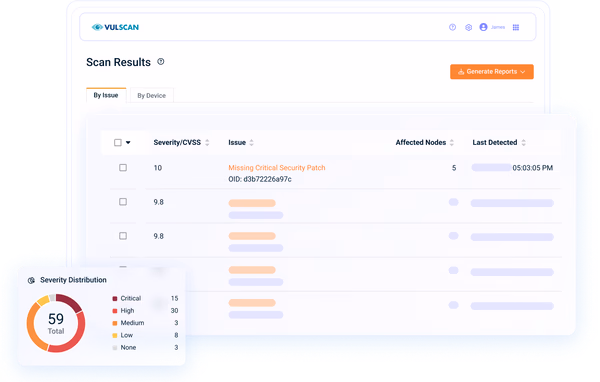Image resolution: width=600 pixels, height=382 pixels.
Task: Toggle the select-all checkbox in the table header
Action: 118,142
